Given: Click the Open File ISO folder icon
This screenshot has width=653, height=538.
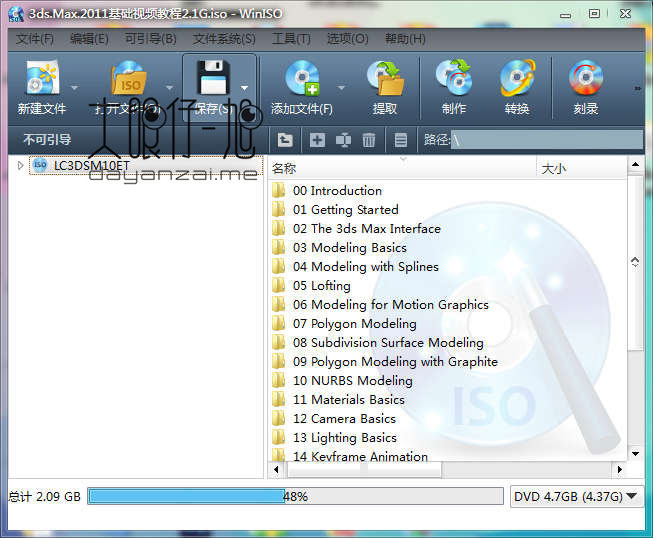Looking at the screenshot, I should click(x=129, y=78).
